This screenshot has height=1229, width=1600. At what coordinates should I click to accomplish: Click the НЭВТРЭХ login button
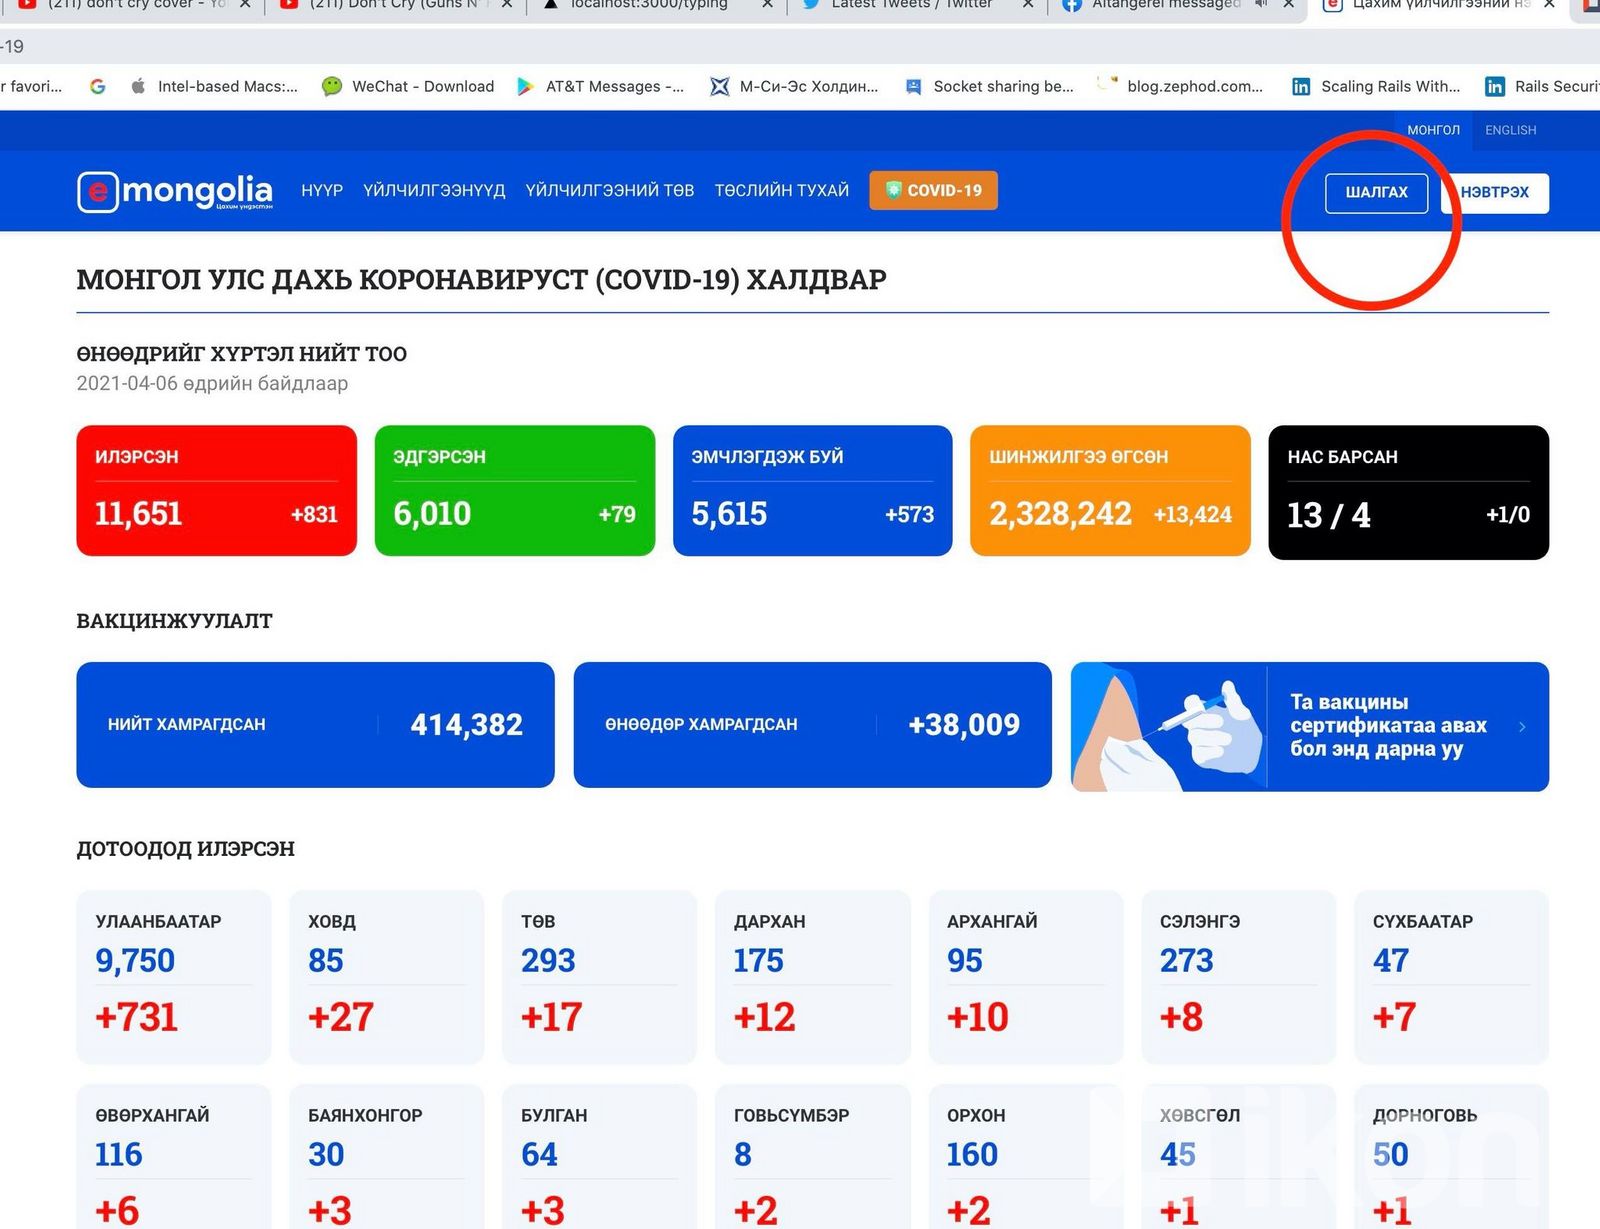tap(1495, 193)
